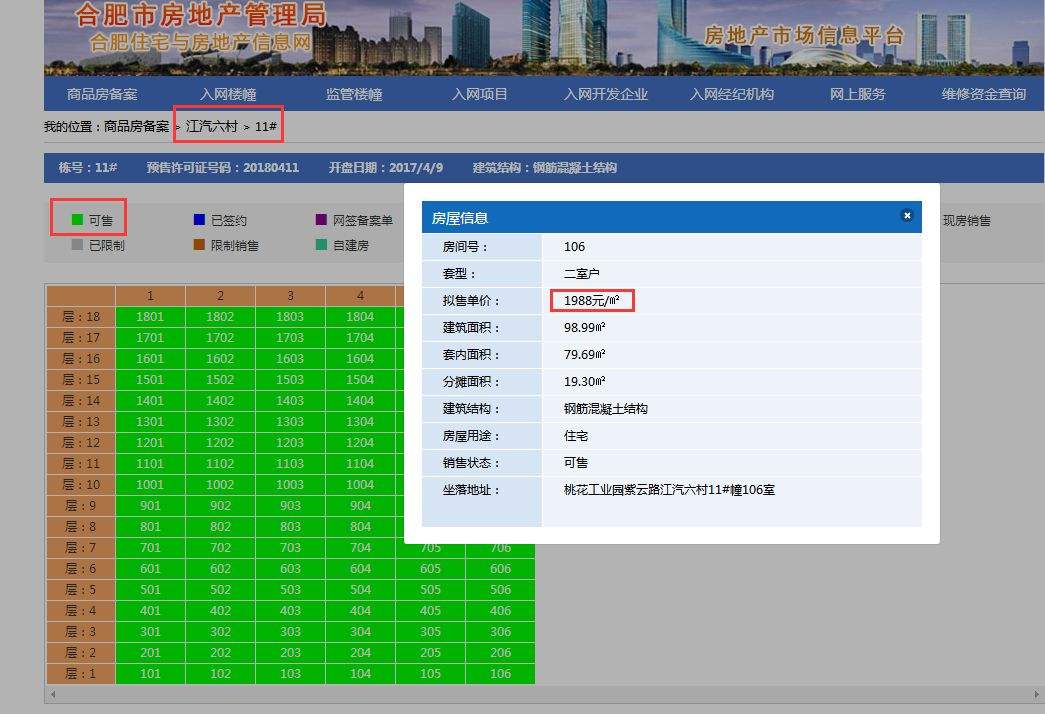Click the 11# breadcrumb entry
1045x714 pixels.
click(266, 126)
